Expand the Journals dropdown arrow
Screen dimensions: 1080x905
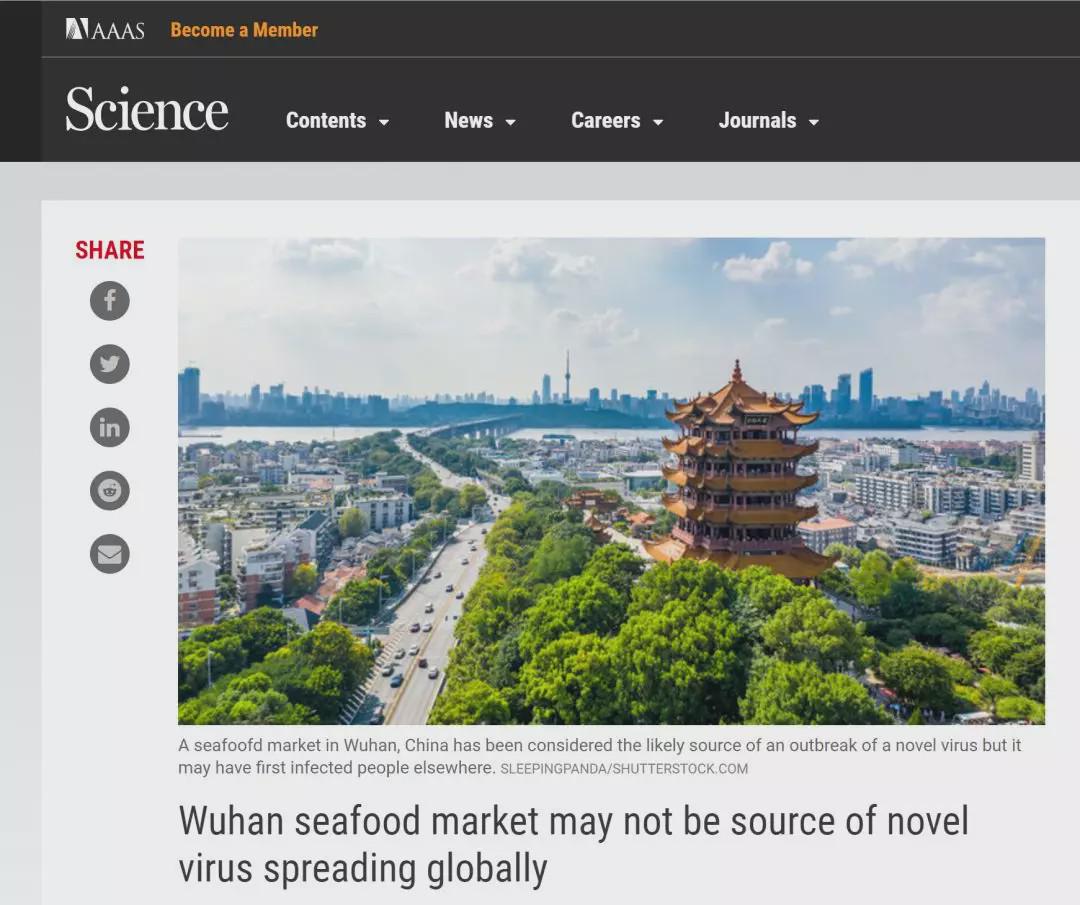point(813,122)
